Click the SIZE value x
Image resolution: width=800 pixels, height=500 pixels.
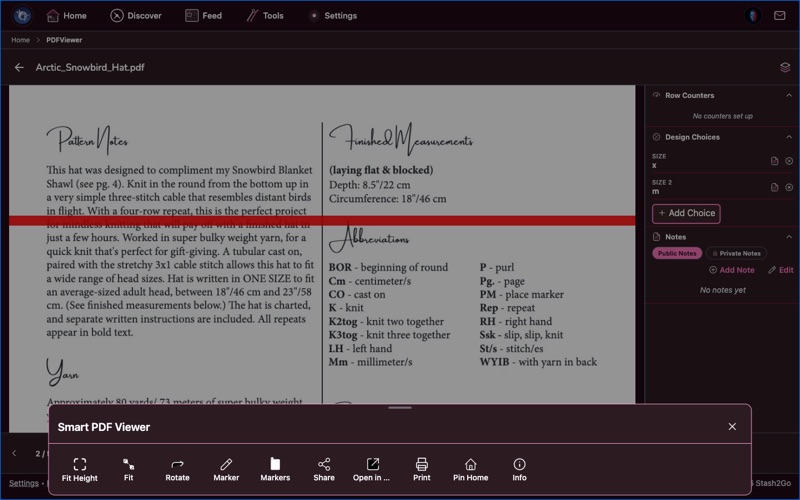(654, 165)
